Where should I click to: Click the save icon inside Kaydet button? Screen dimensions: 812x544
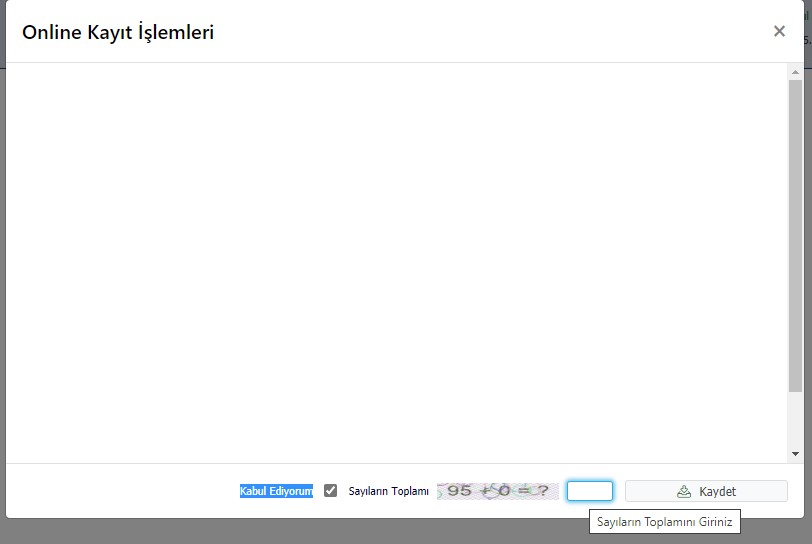(x=684, y=491)
